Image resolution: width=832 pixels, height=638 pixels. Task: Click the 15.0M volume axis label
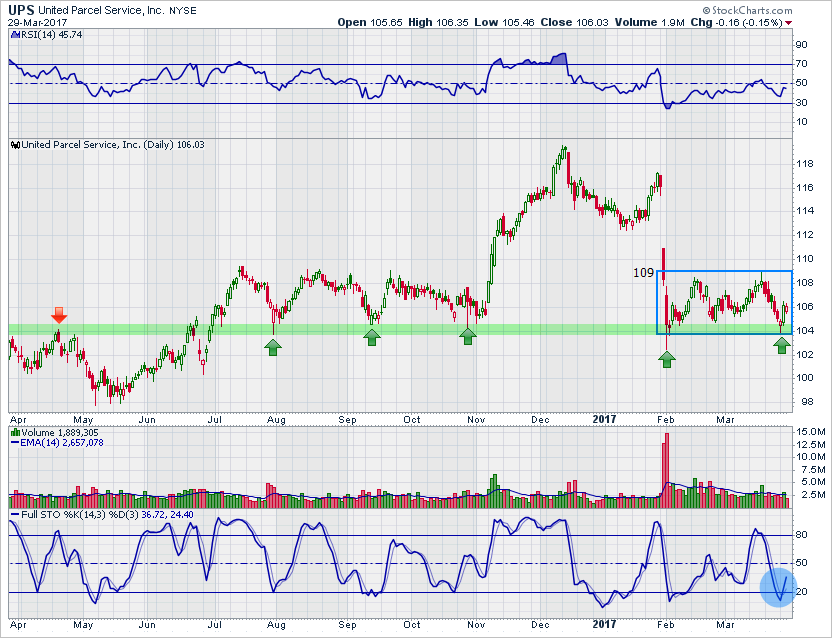point(810,432)
